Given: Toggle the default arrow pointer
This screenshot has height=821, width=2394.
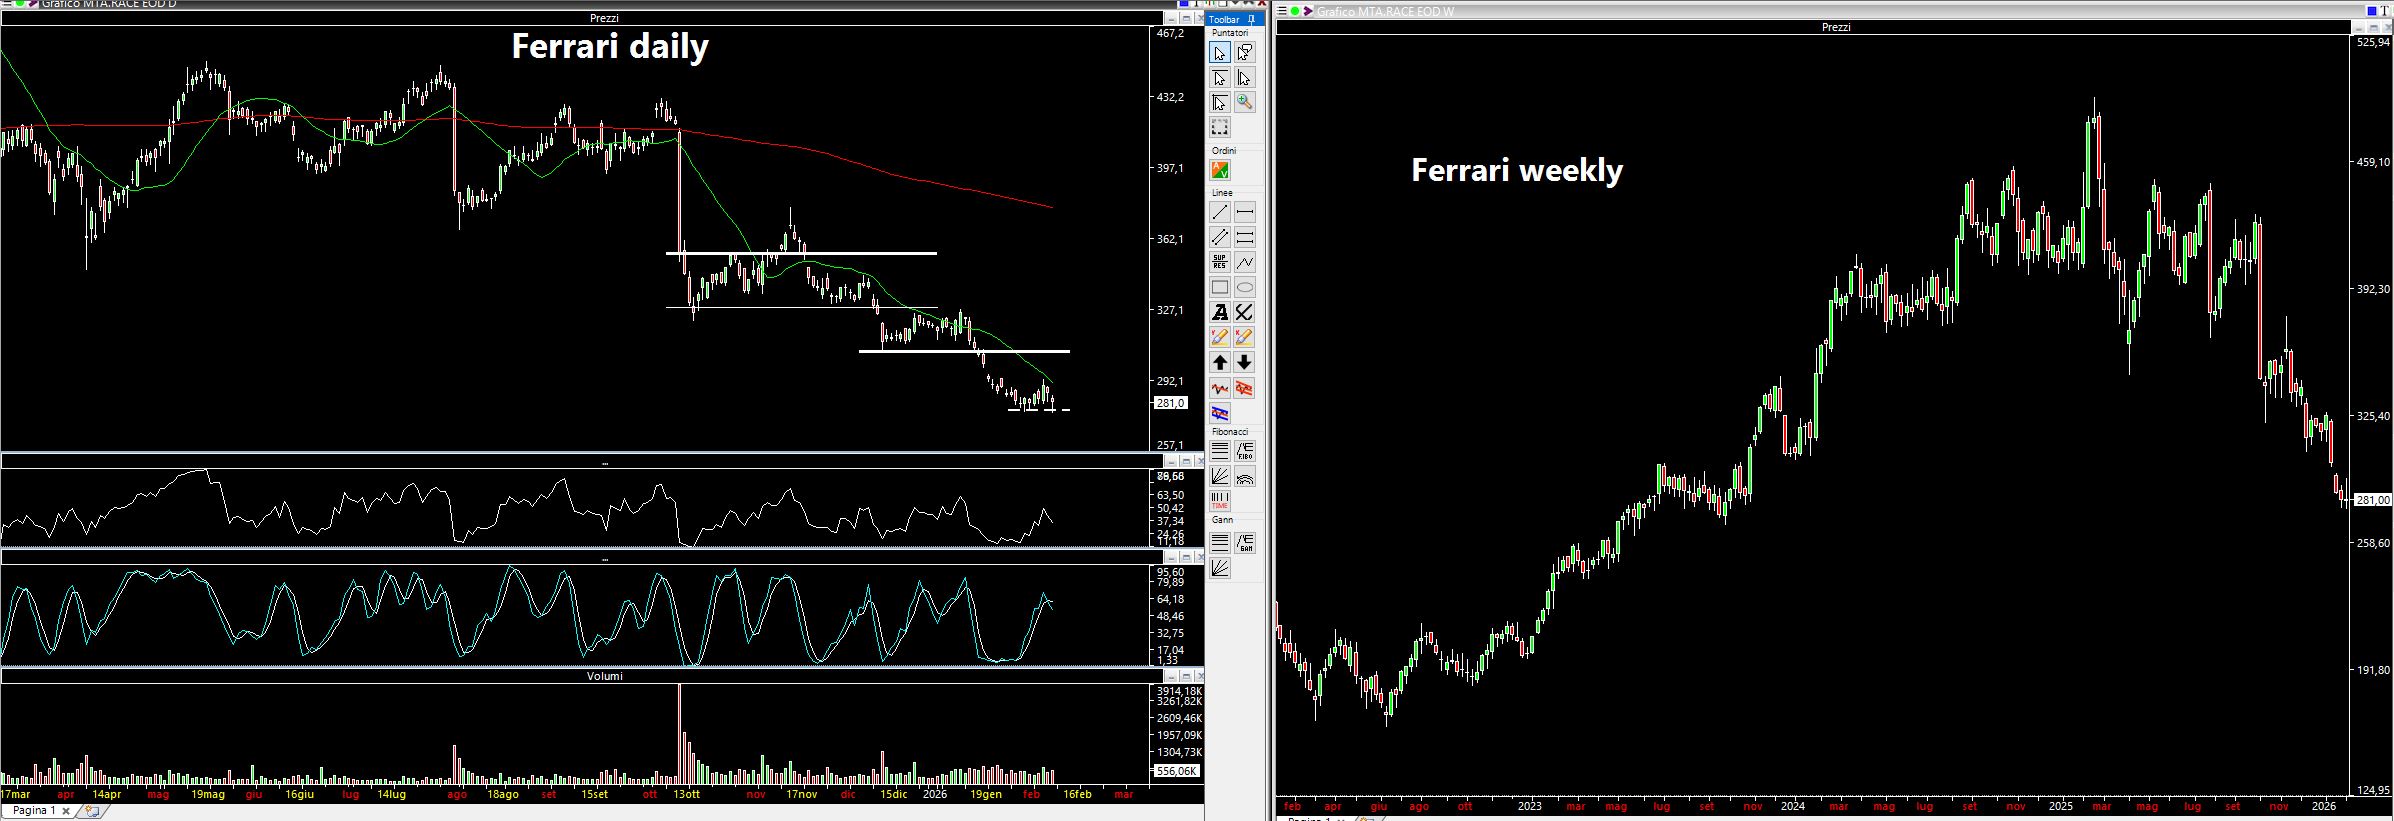Looking at the screenshot, I should point(1220,53).
